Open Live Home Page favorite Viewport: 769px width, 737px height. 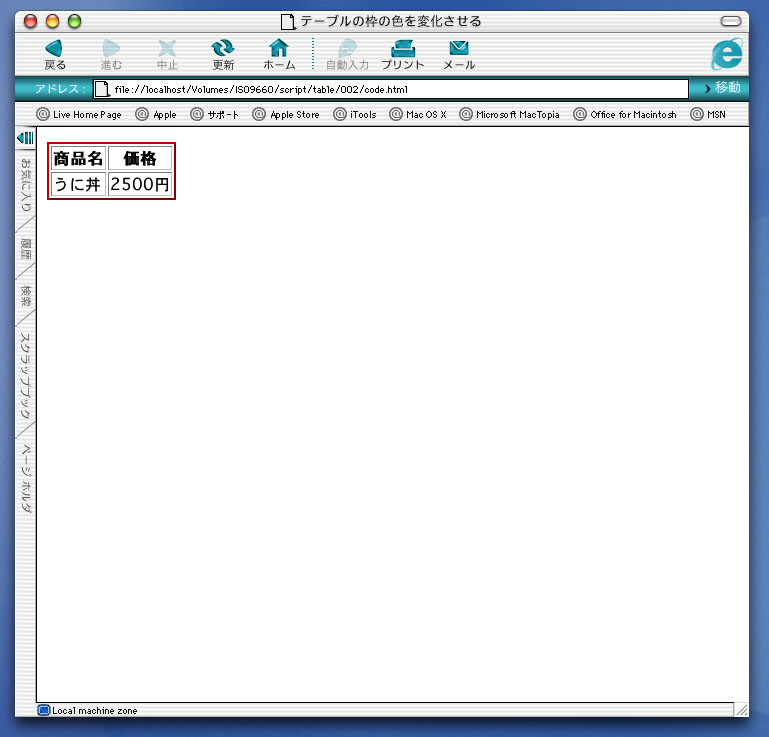click(x=78, y=114)
